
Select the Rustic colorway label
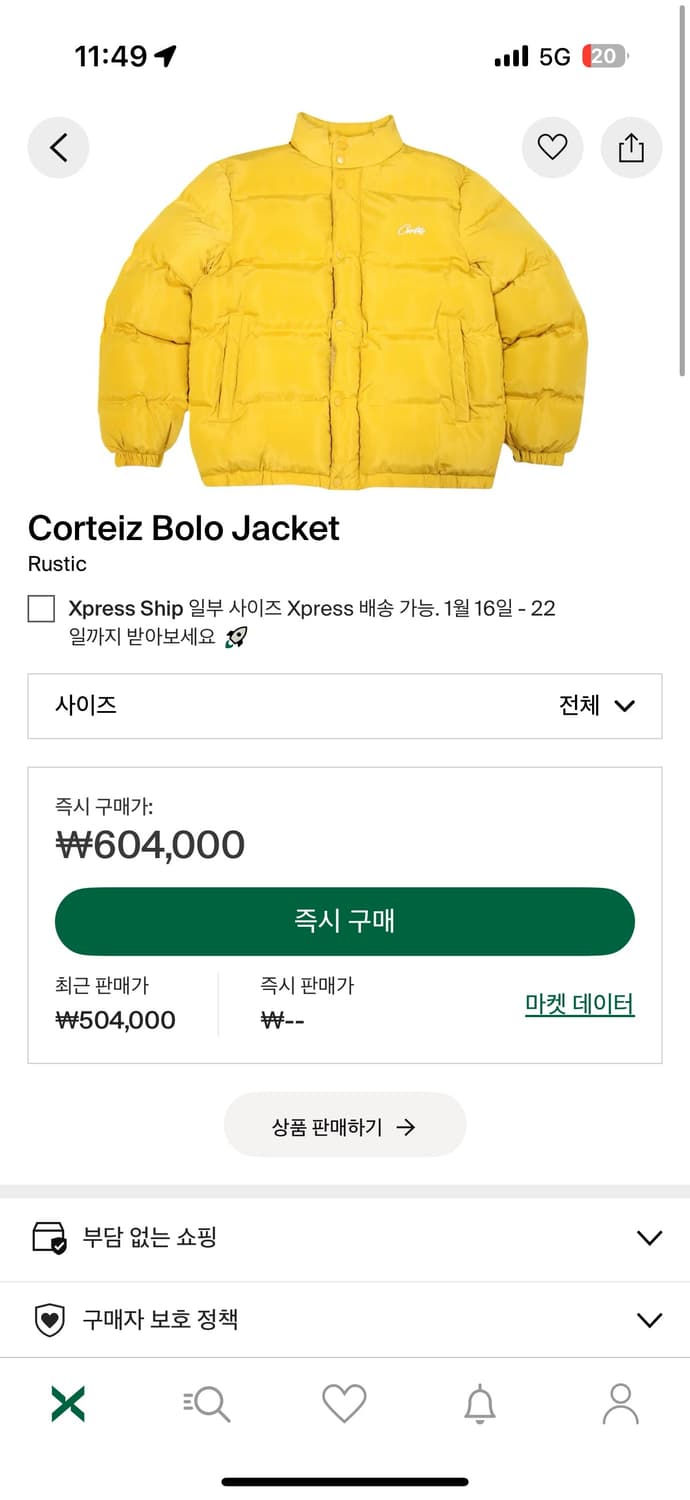coord(57,564)
